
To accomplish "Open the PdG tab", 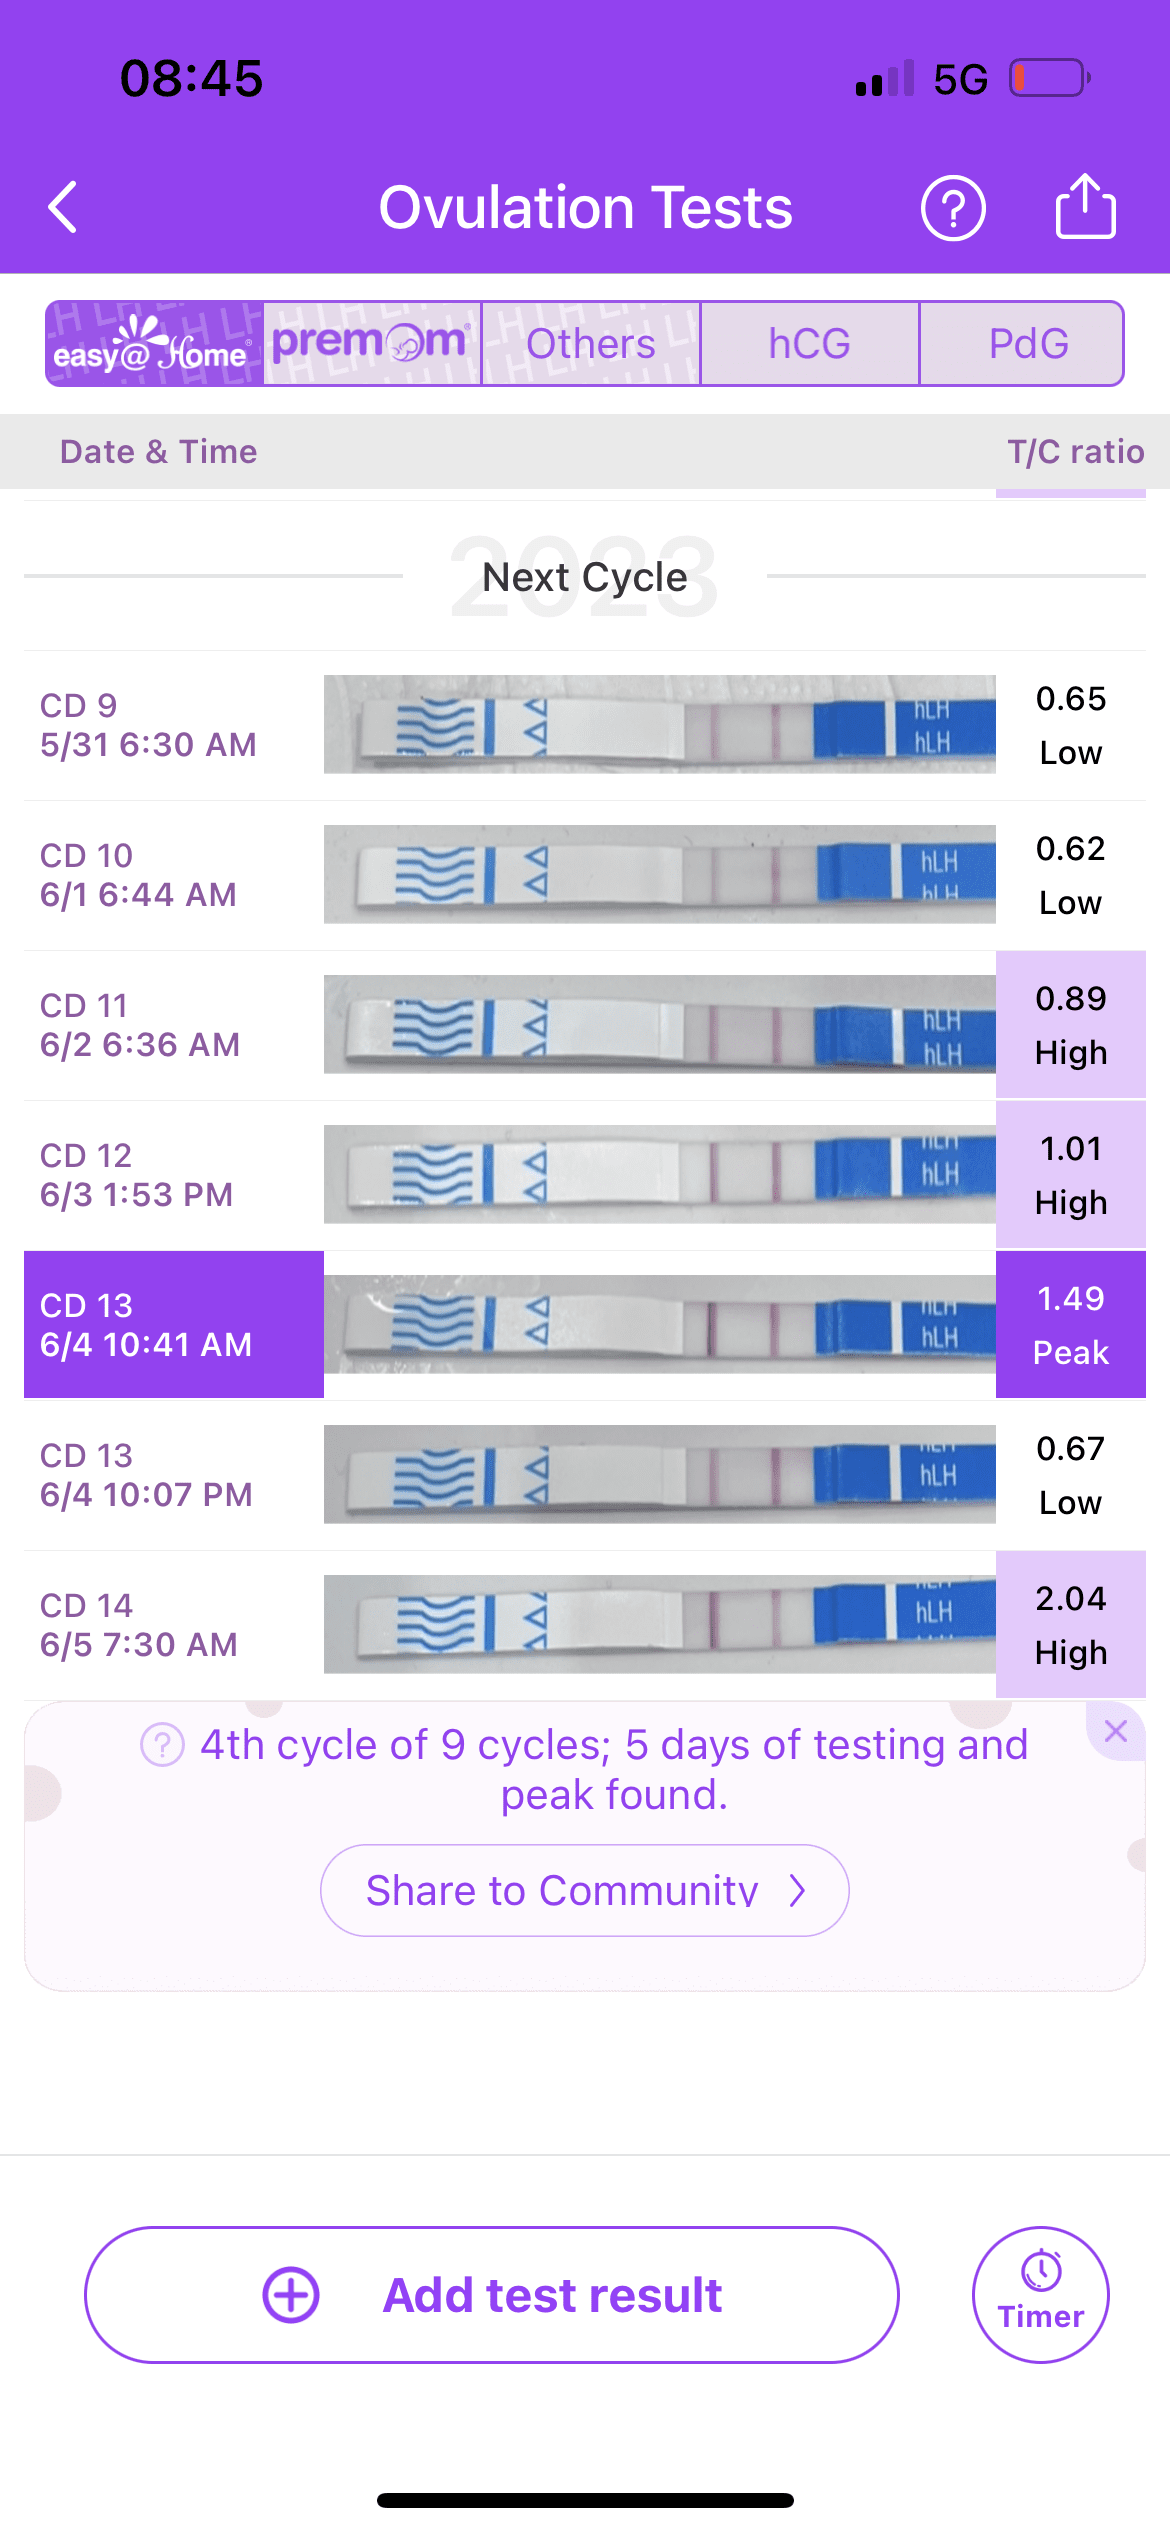I will tap(1028, 343).
